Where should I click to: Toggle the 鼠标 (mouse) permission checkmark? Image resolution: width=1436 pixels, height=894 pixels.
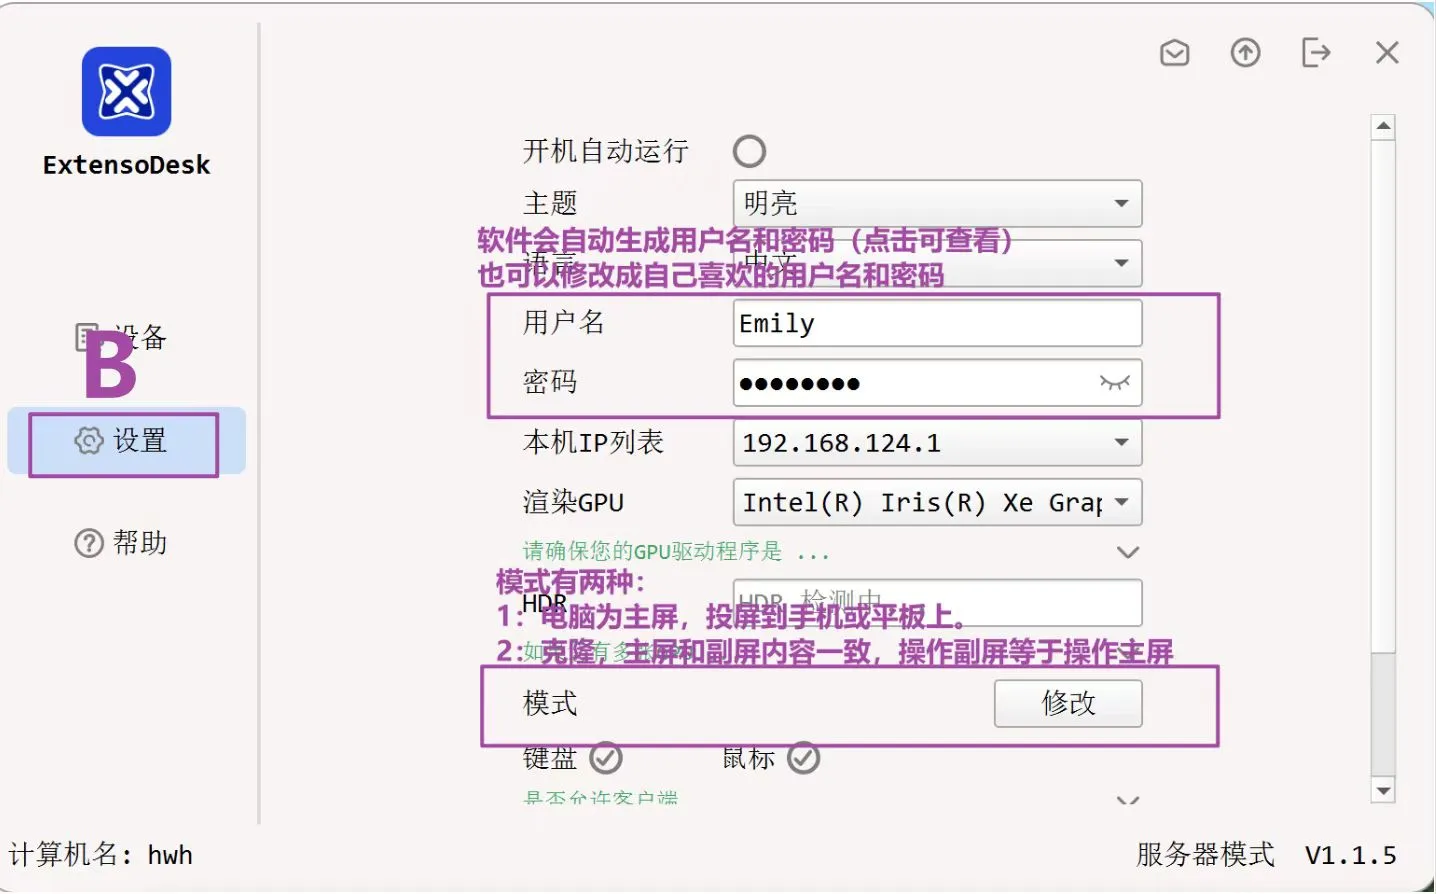[x=803, y=758]
